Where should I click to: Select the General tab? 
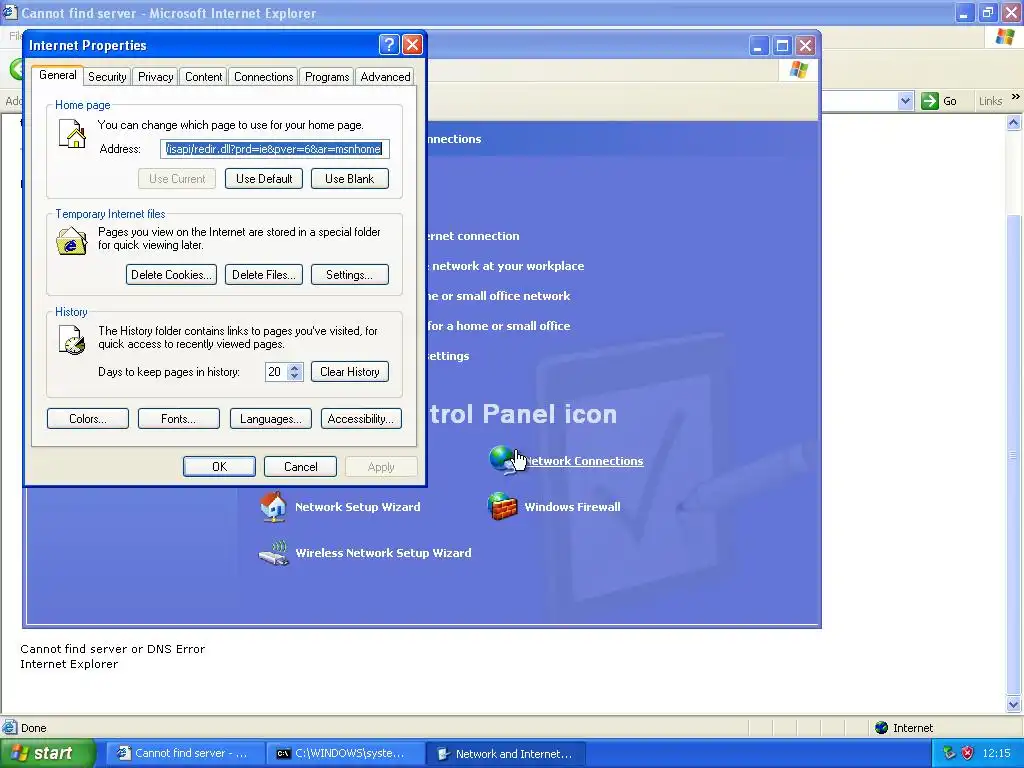57,75
